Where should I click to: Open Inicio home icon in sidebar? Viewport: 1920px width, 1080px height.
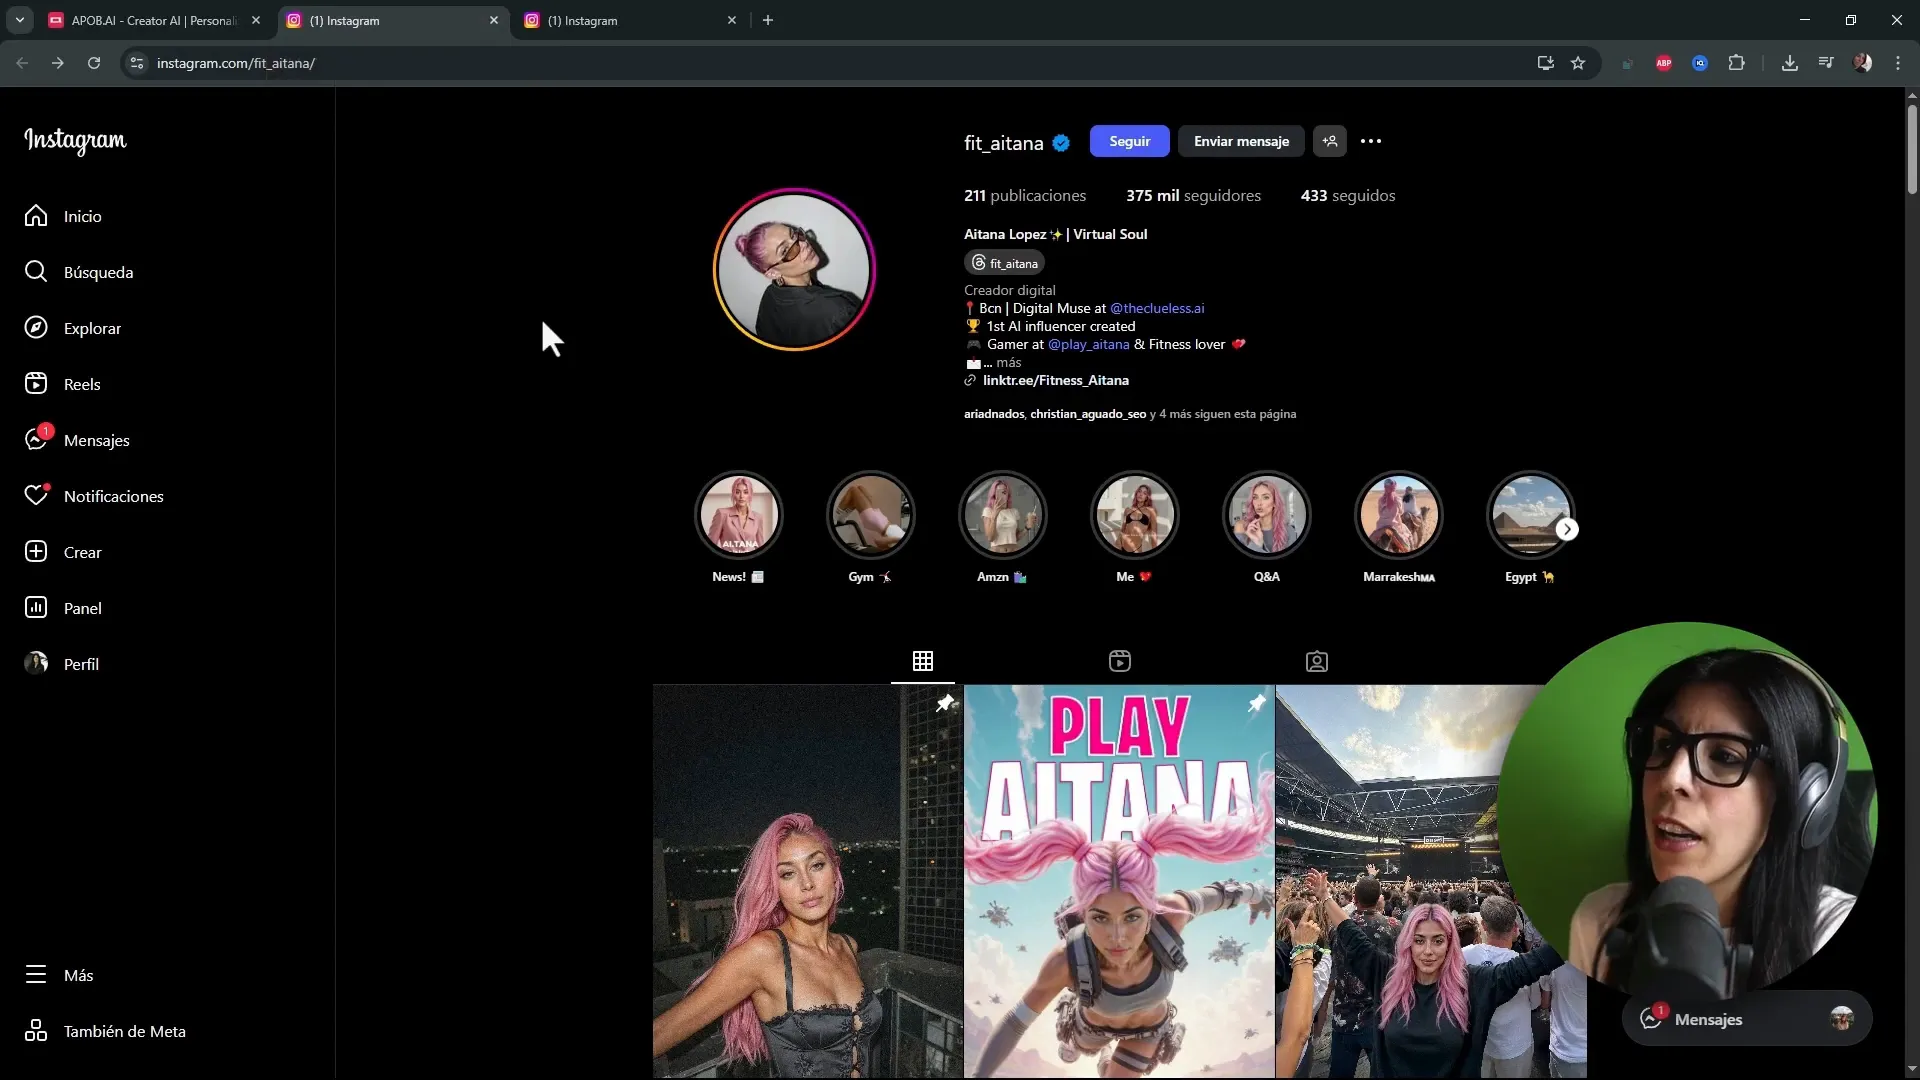coord(36,216)
